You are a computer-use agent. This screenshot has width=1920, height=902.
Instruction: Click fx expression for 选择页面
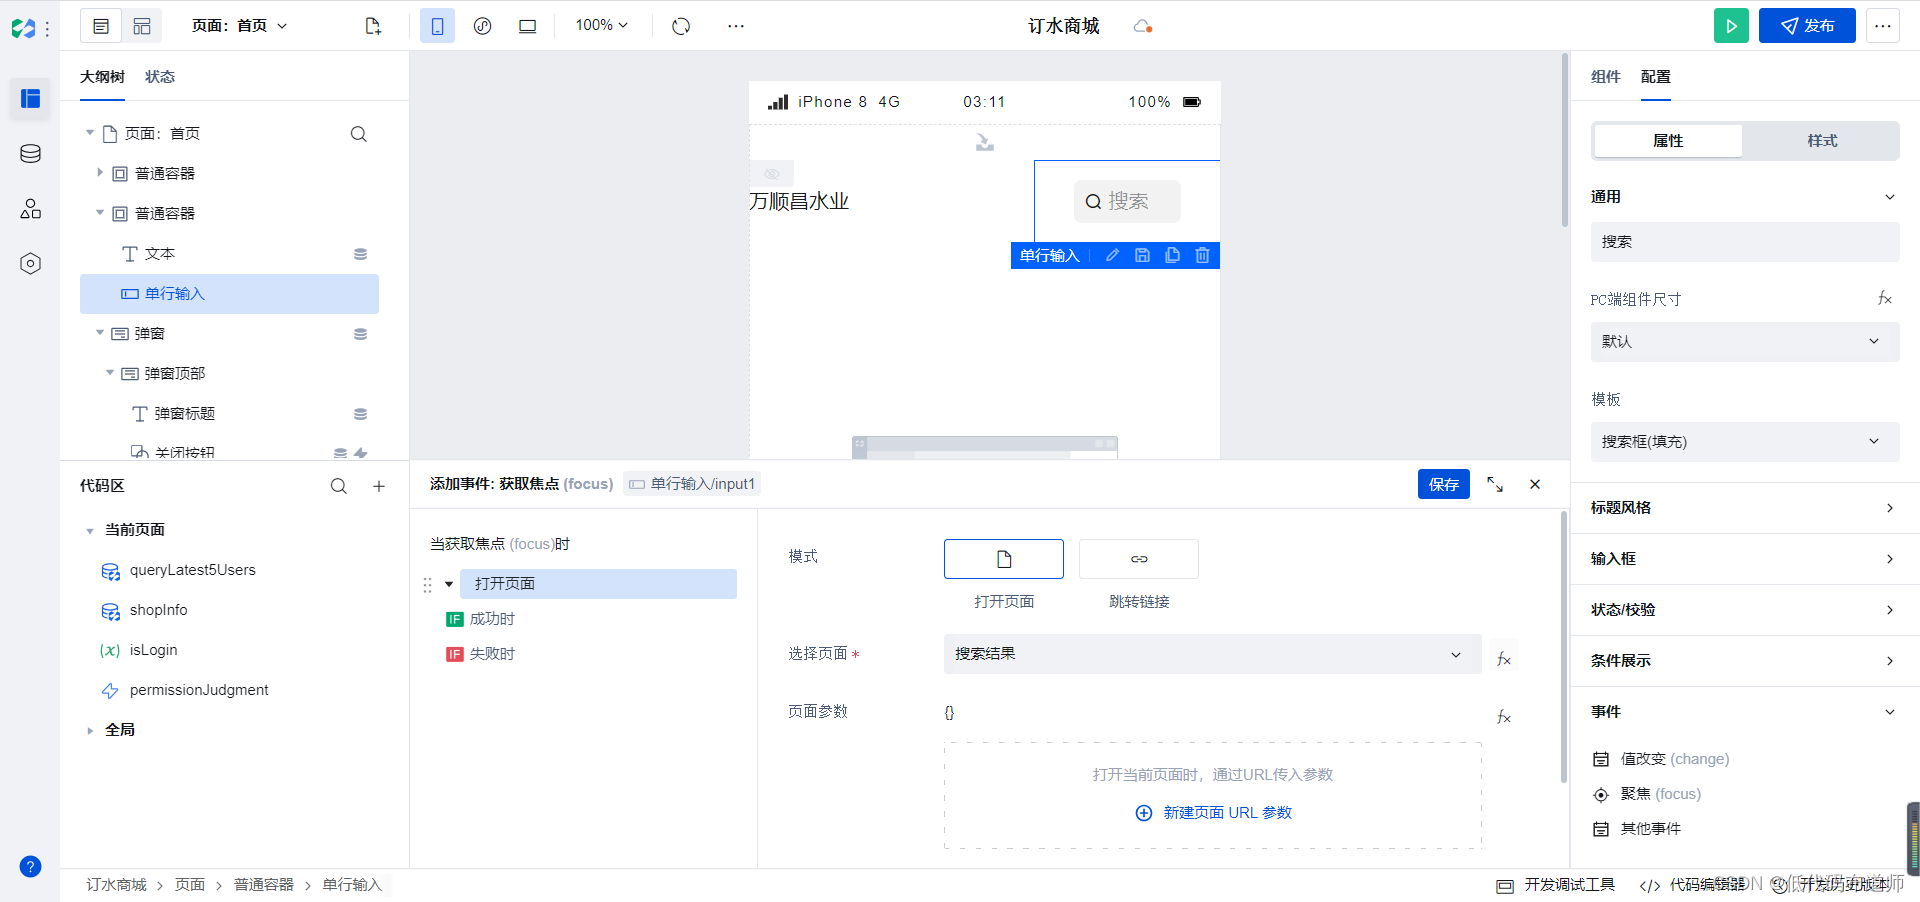click(x=1503, y=658)
